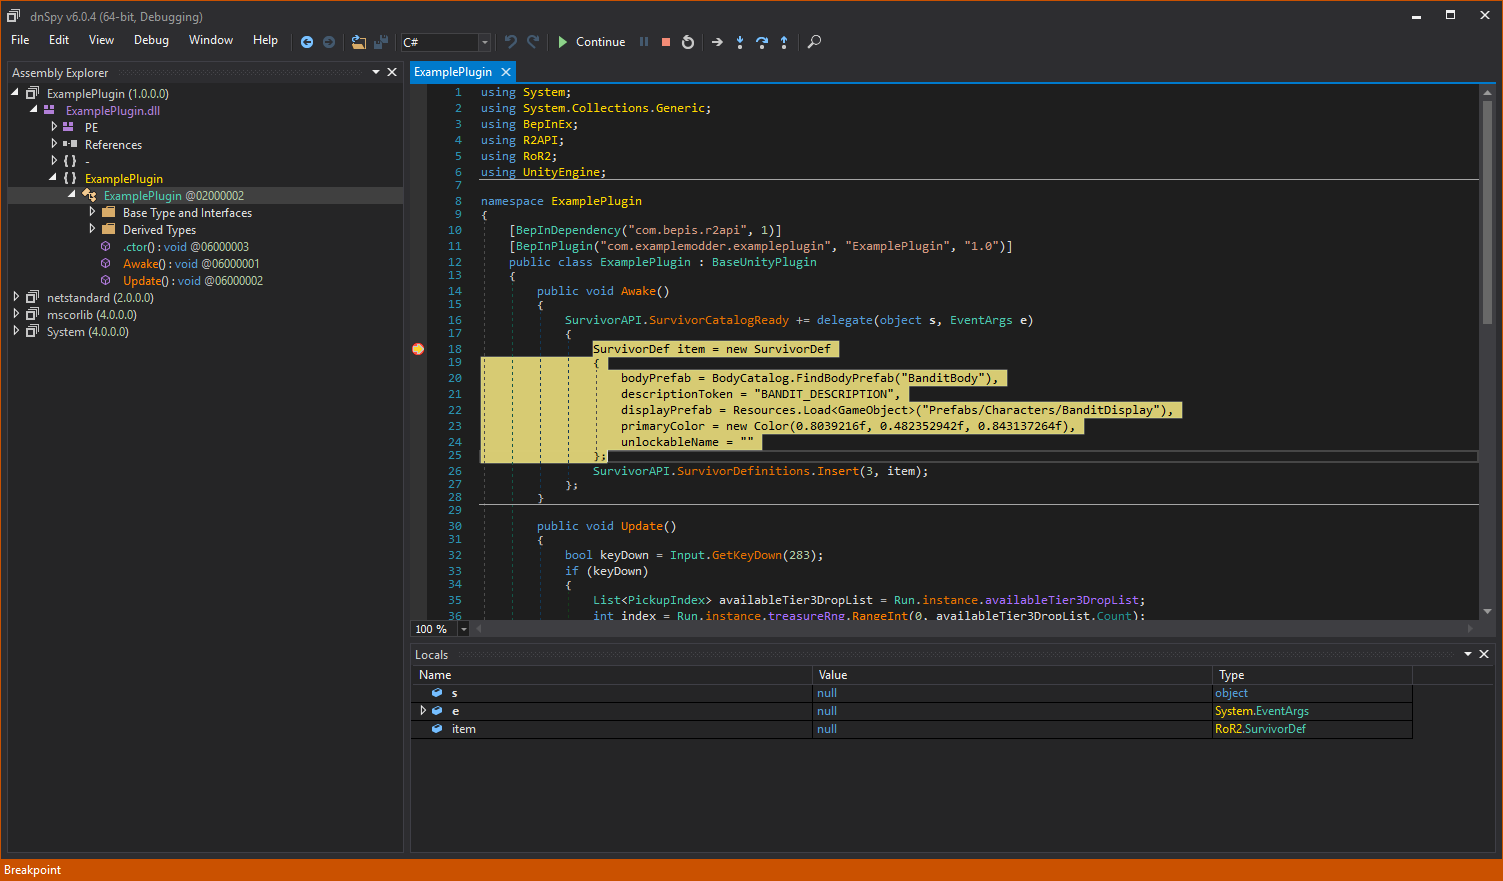Expand the Derived Types folder
This screenshot has width=1503, height=881.
click(x=92, y=229)
